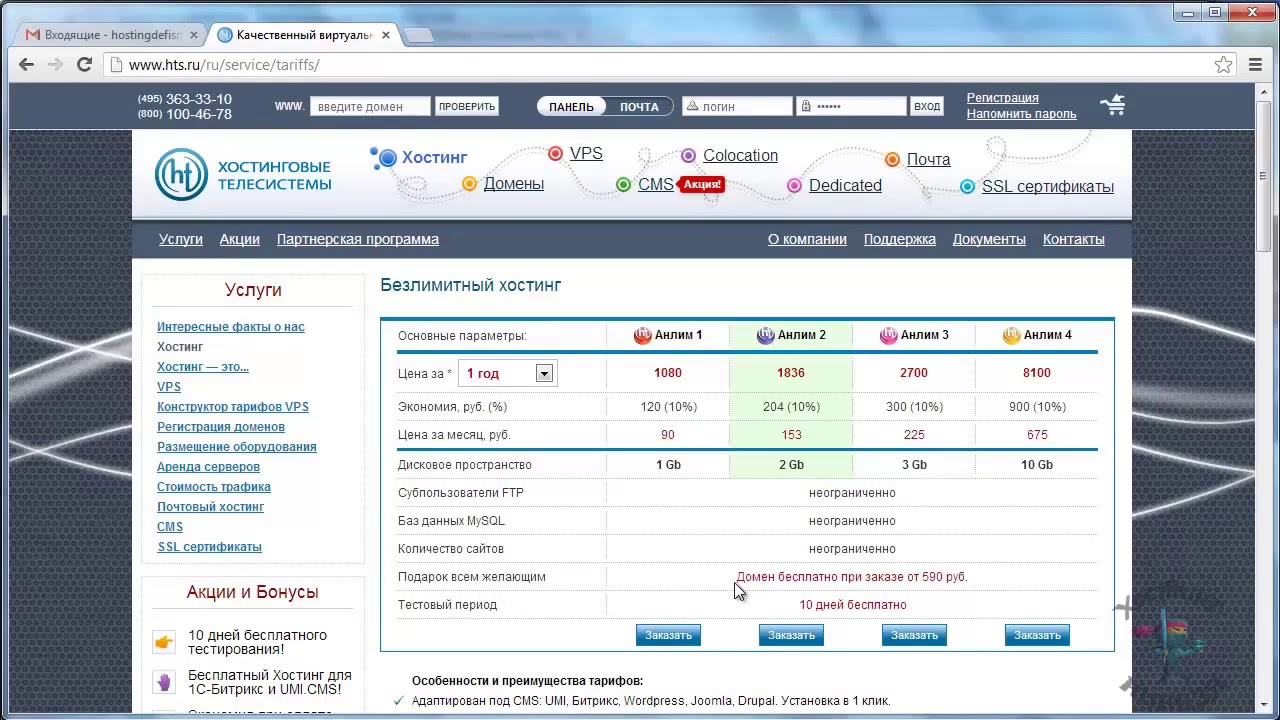Screen dimensions: 1280x720
Task: Click the purple Colocation bullet icon
Action: [x=689, y=156]
